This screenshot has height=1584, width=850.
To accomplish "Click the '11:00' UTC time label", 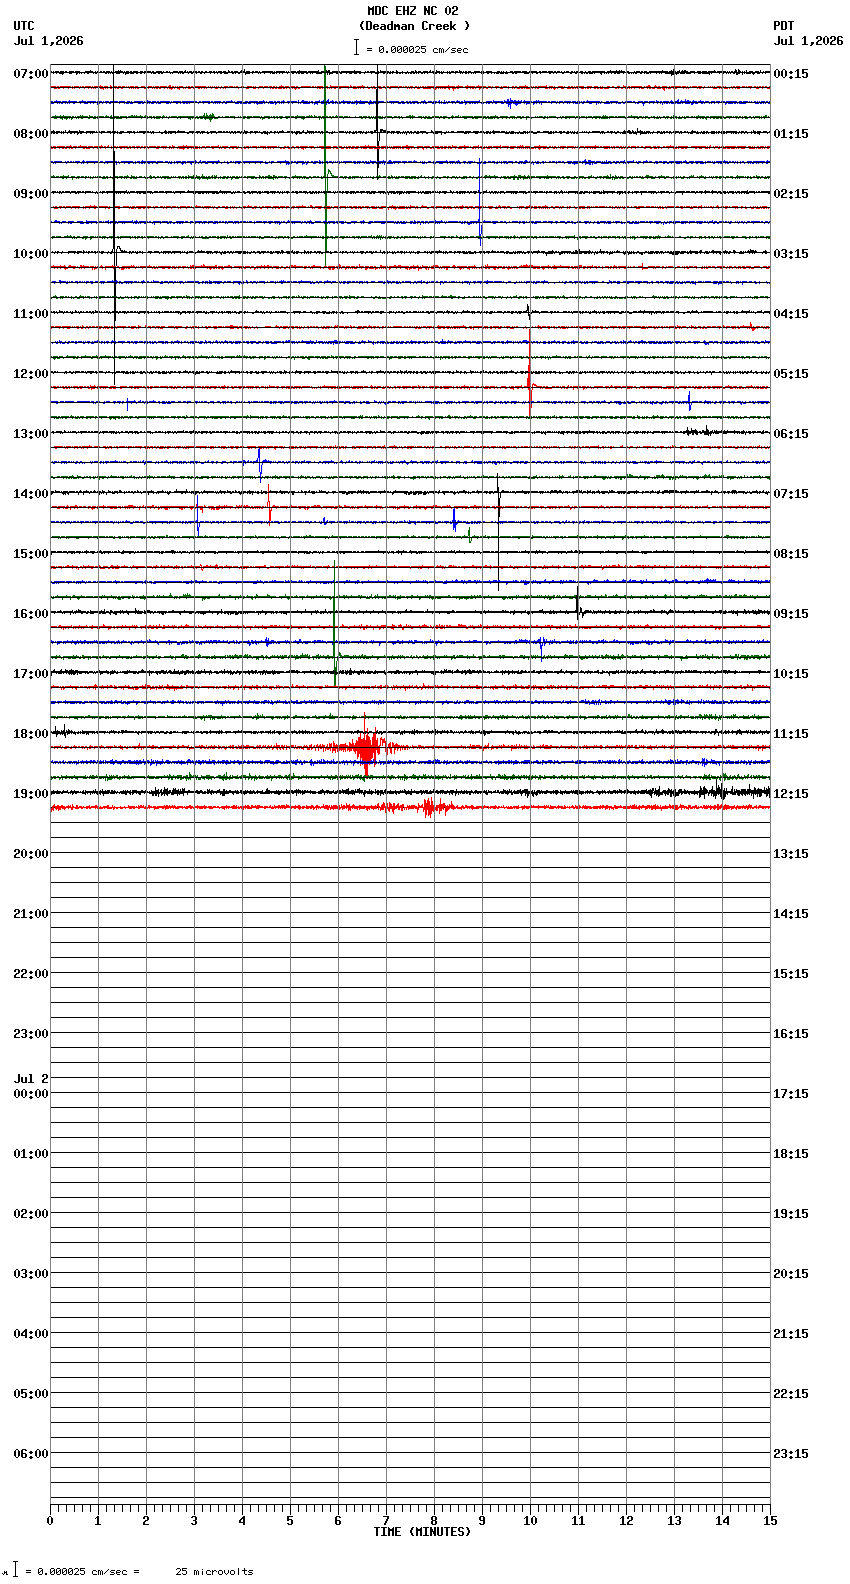I will coord(31,314).
